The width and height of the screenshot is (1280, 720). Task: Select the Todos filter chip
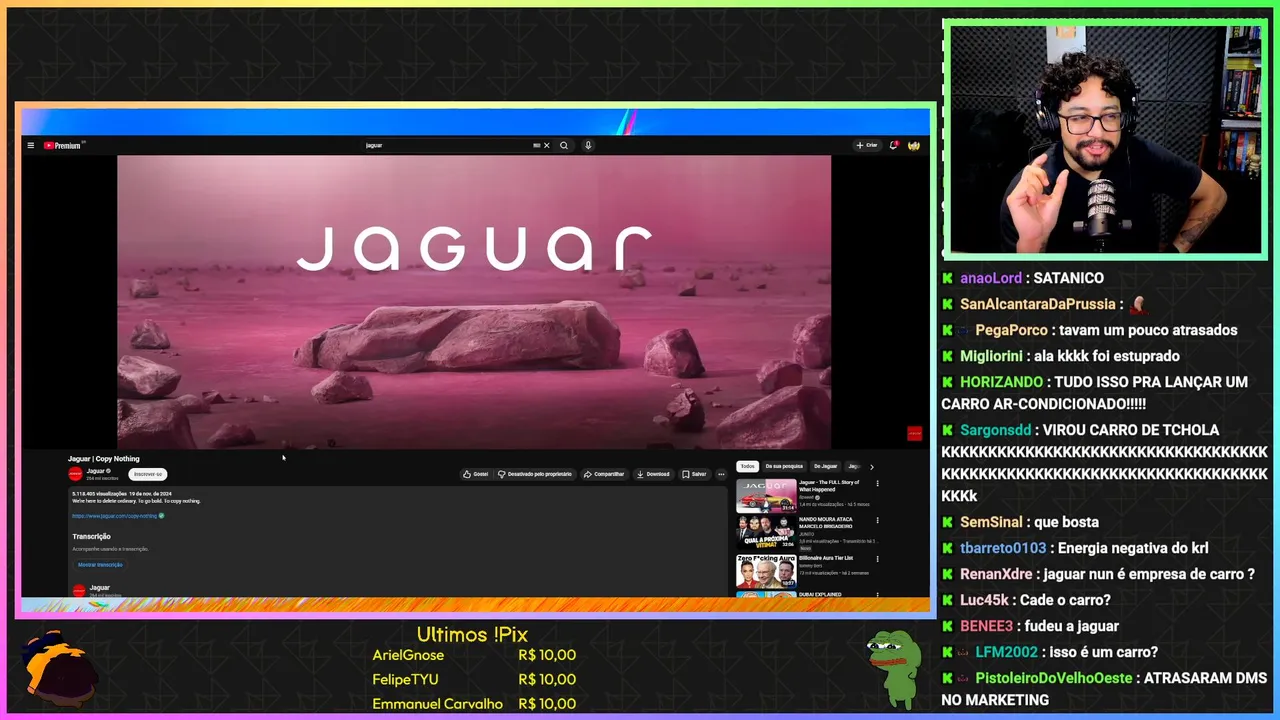coord(747,466)
